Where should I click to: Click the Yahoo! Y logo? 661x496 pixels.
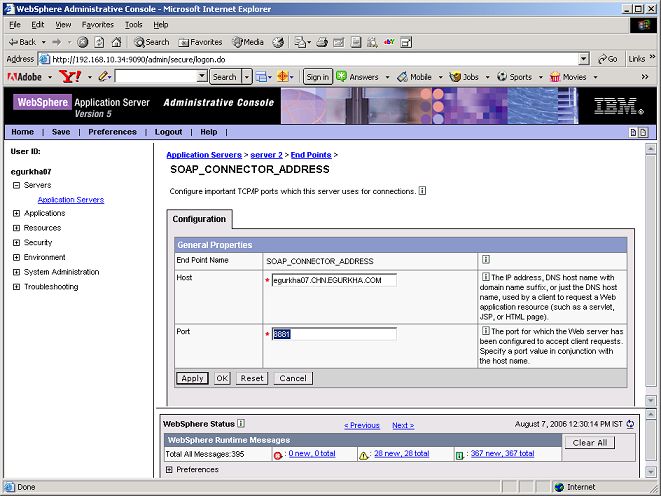point(70,77)
